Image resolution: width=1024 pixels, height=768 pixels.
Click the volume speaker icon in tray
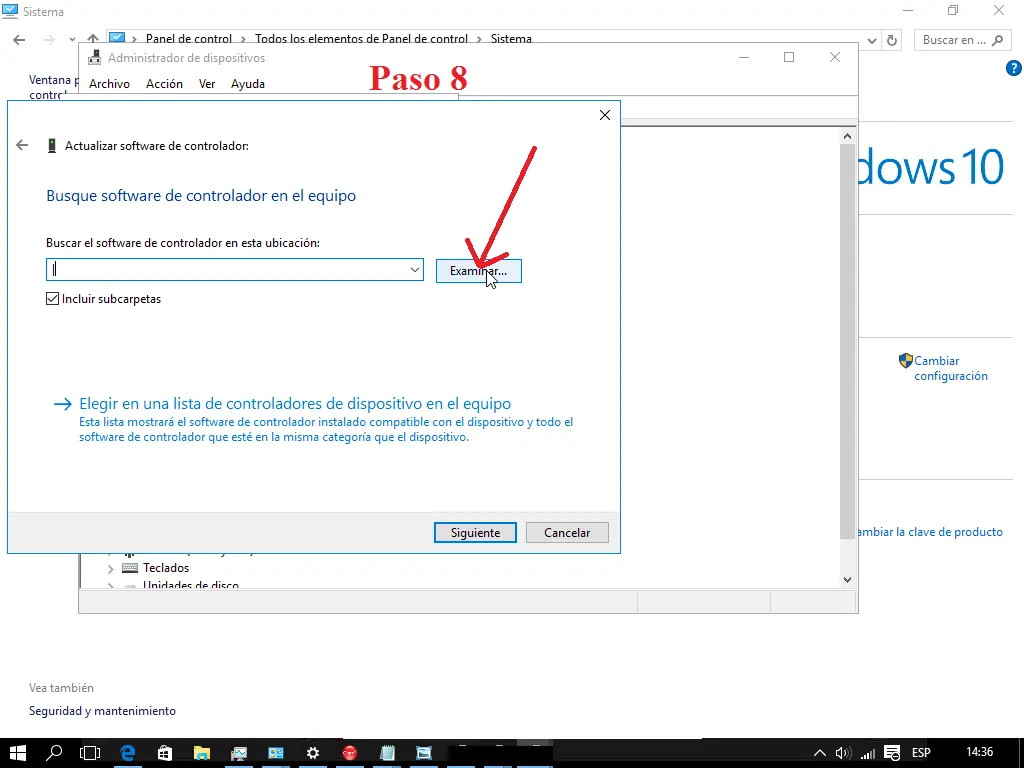click(x=843, y=753)
